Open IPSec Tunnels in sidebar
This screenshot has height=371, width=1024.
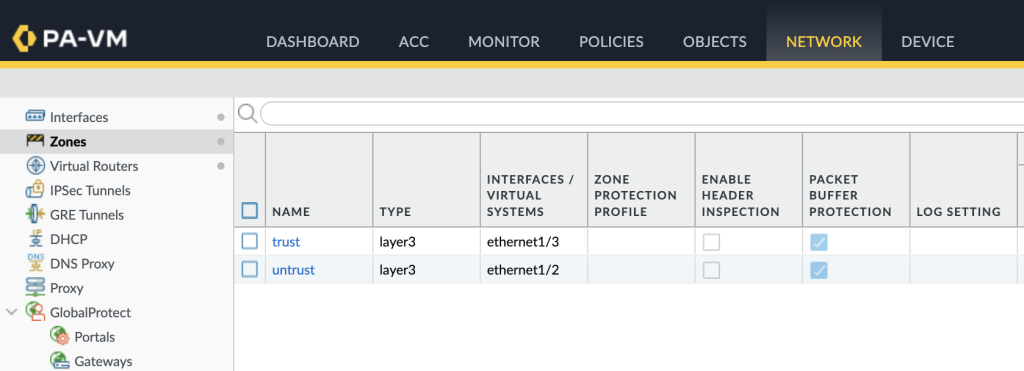pyautogui.click(x=90, y=191)
